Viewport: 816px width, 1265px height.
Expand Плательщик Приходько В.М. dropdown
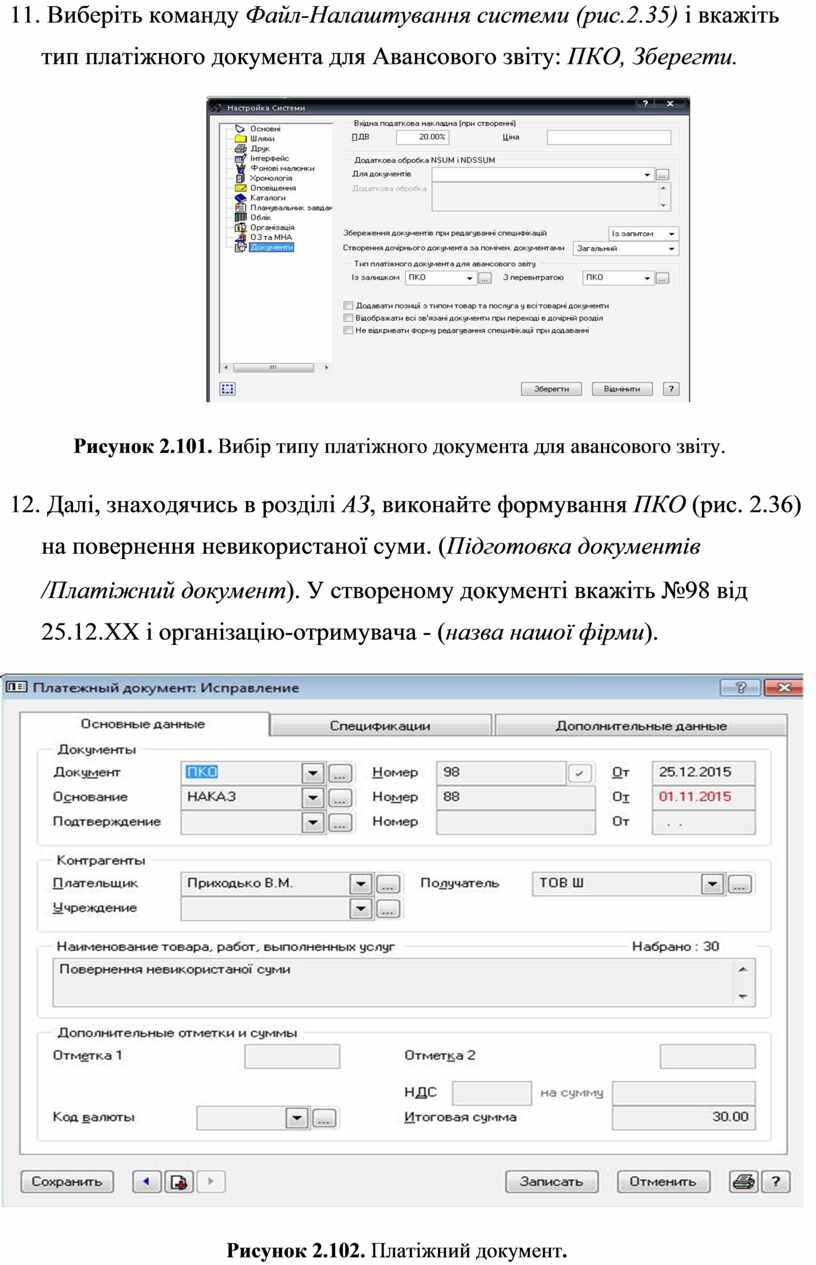pos(362,884)
